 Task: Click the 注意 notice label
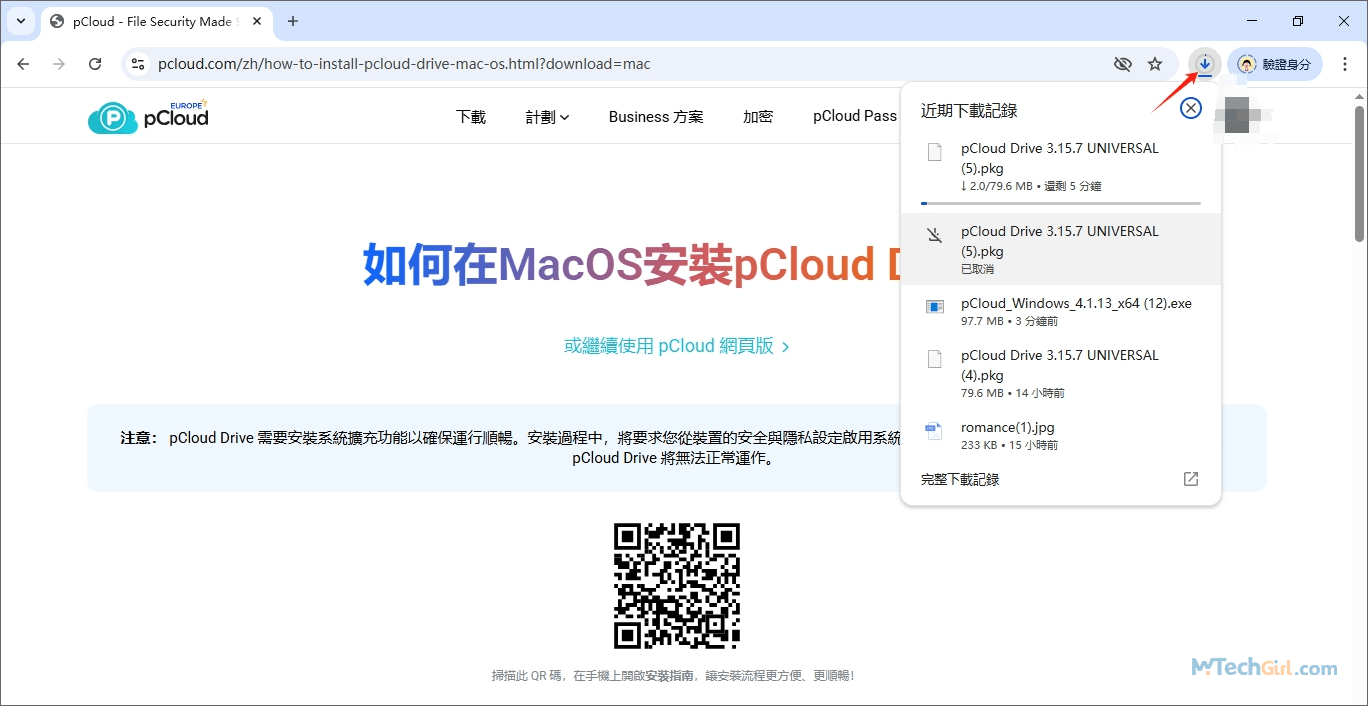(139, 437)
